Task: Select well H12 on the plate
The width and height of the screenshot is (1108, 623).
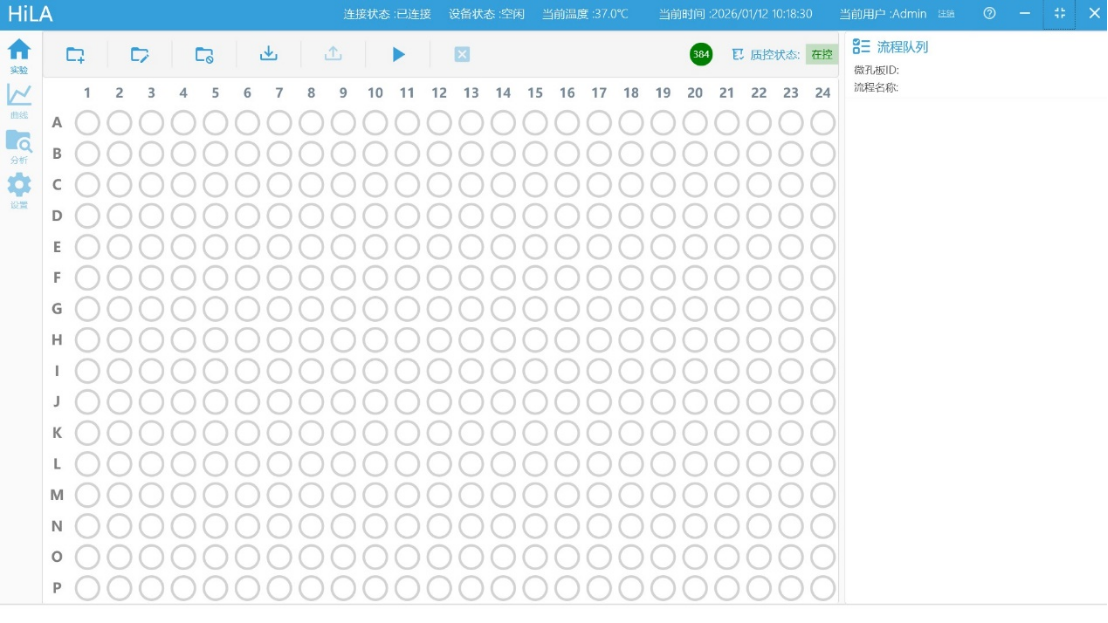Action: pyautogui.click(x=439, y=340)
